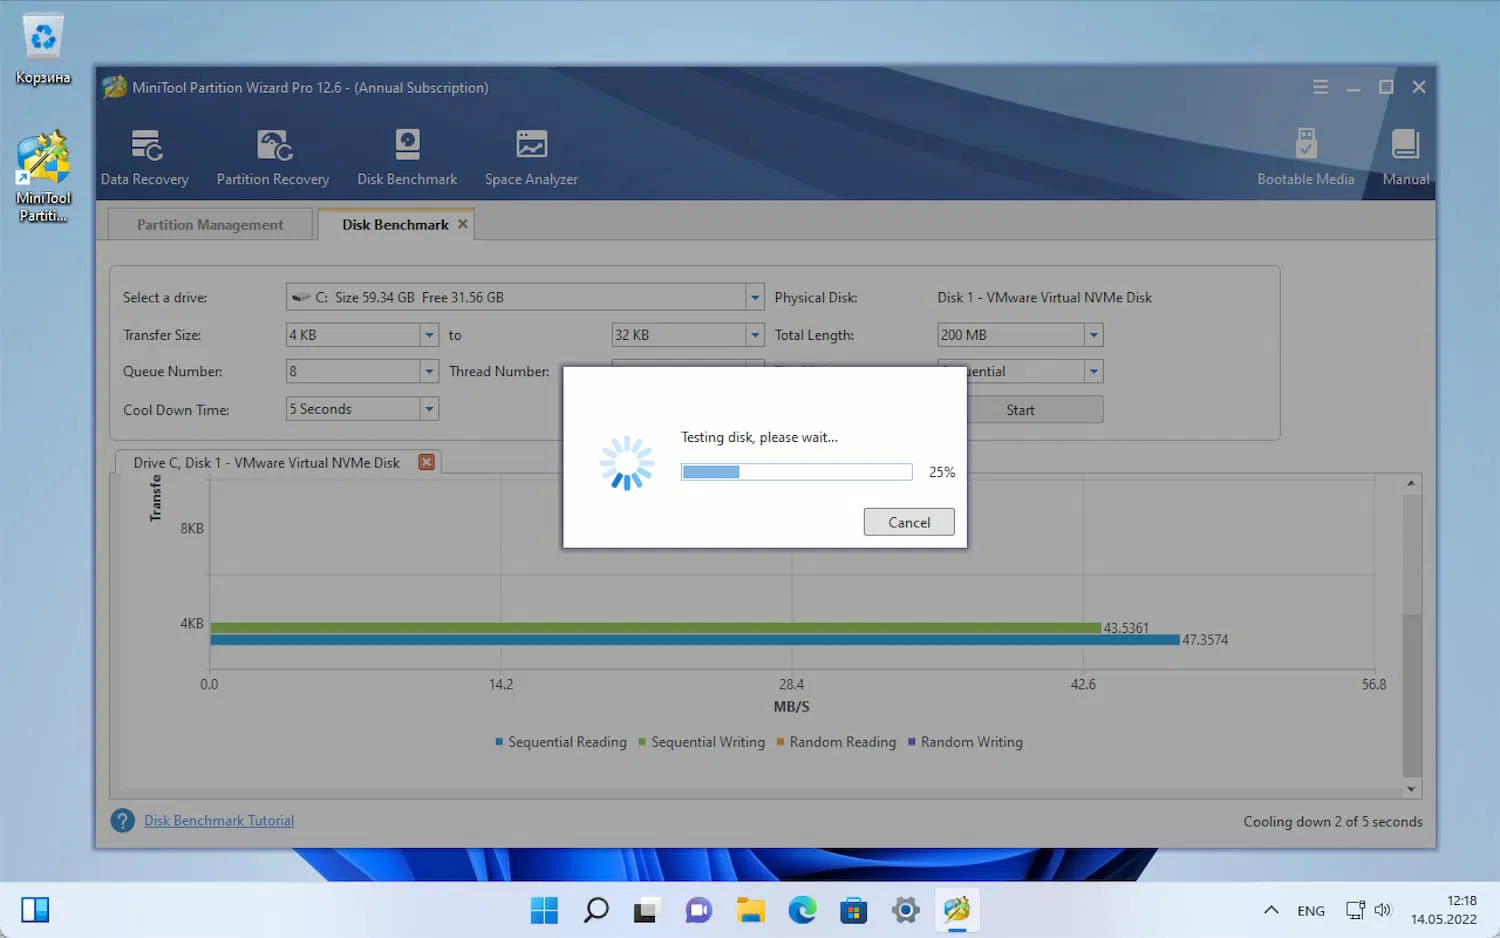
Task: Open Settings from the taskbar
Action: (x=906, y=910)
